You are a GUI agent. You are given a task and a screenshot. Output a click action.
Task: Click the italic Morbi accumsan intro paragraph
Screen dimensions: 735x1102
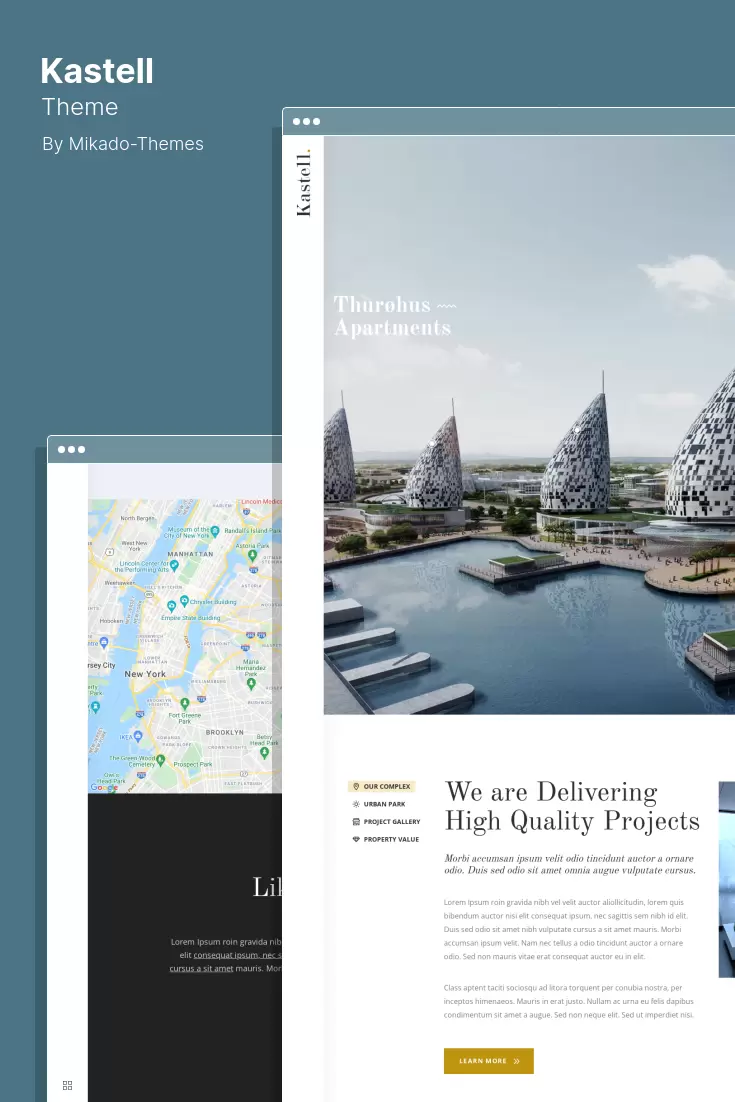click(570, 864)
